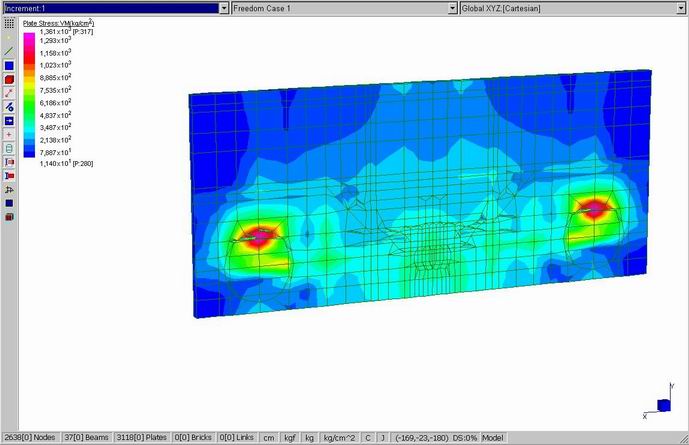Click the minimum value 1,140x10^1 [P:280]
Screen dimensions: 689x445
pos(66,163)
